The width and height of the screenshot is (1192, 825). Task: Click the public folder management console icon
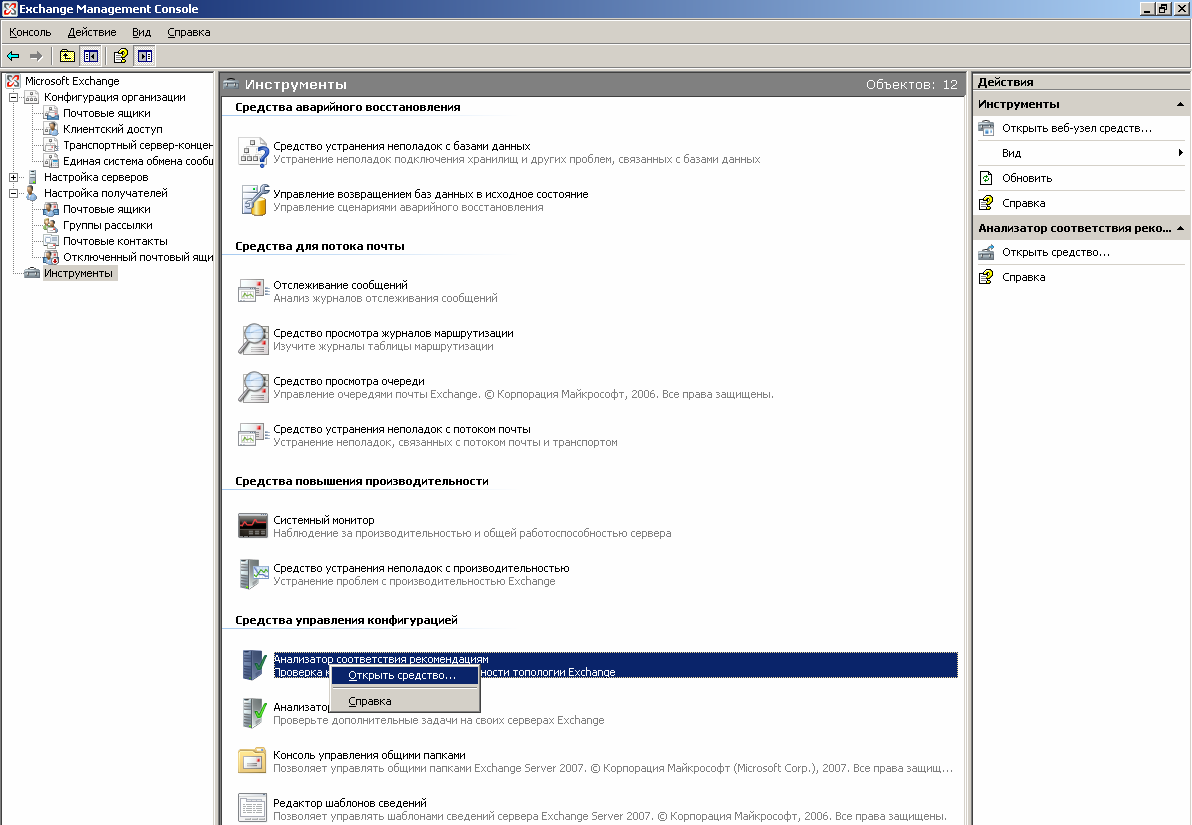[253, 761]
